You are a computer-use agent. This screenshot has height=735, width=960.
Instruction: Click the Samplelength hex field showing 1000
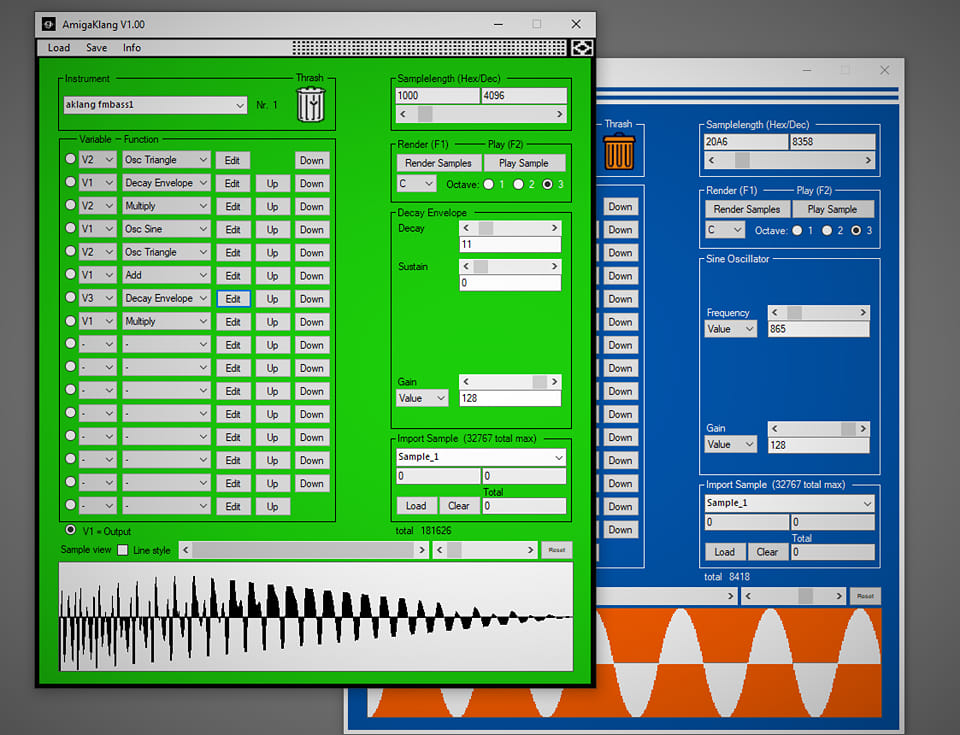tap(437, 96)
